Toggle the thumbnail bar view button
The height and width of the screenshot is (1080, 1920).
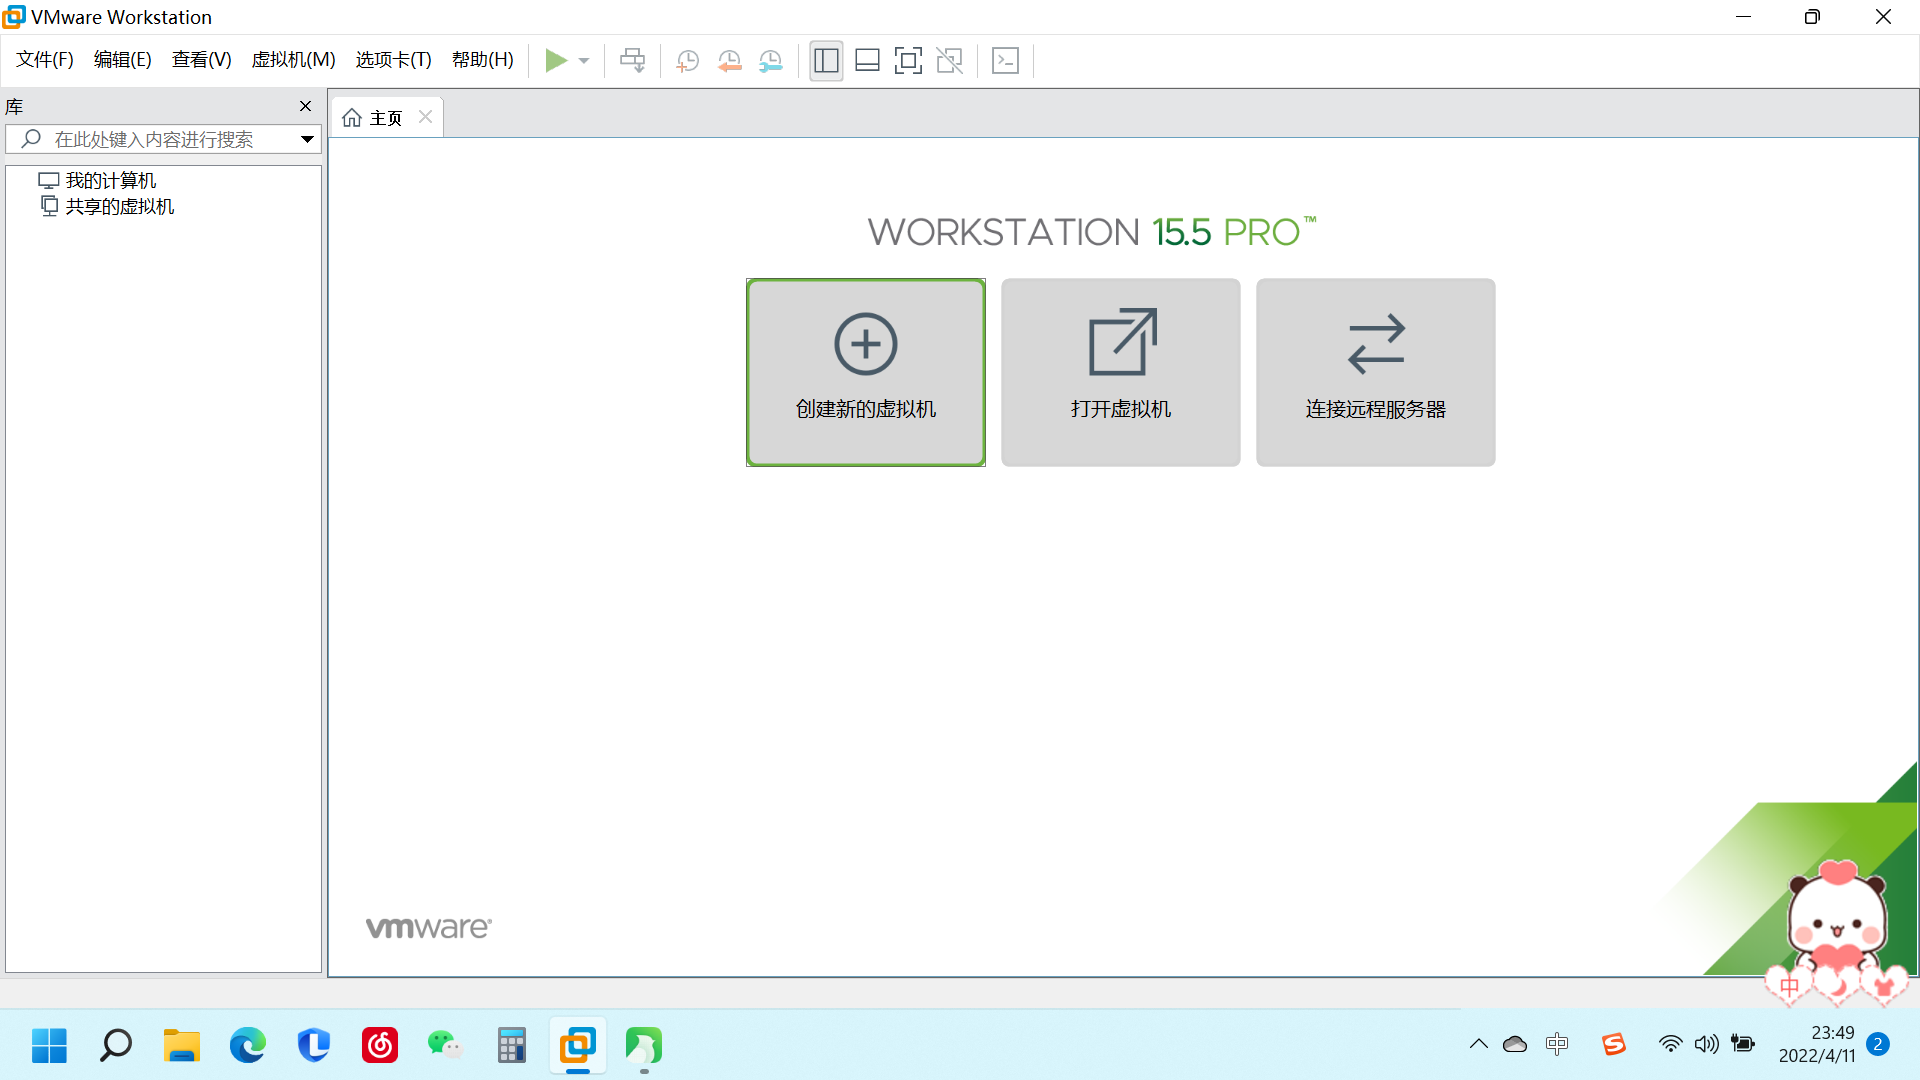click(x=867, y=61)
